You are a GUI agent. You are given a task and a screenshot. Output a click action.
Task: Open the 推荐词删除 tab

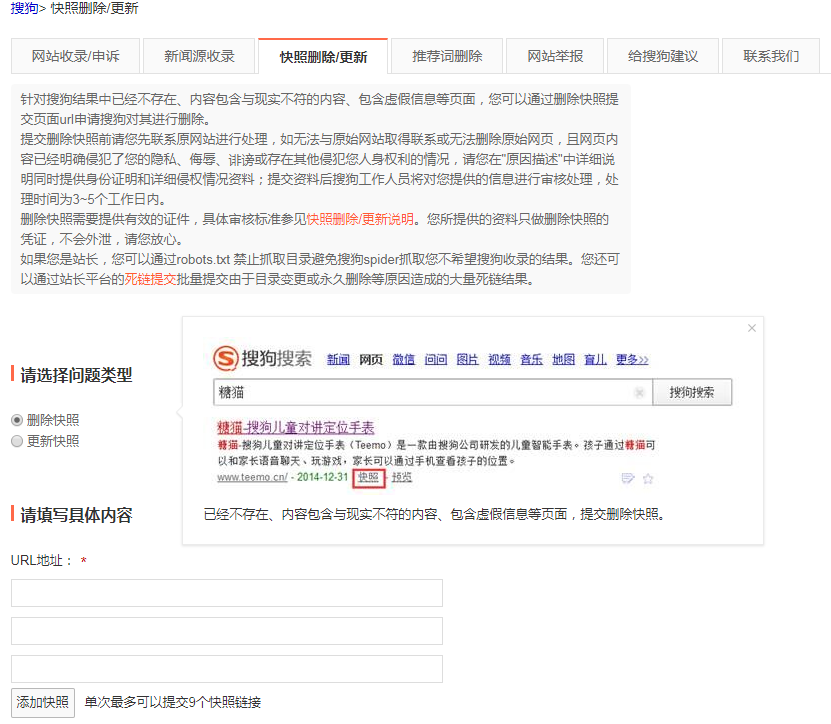pos(447,56)
